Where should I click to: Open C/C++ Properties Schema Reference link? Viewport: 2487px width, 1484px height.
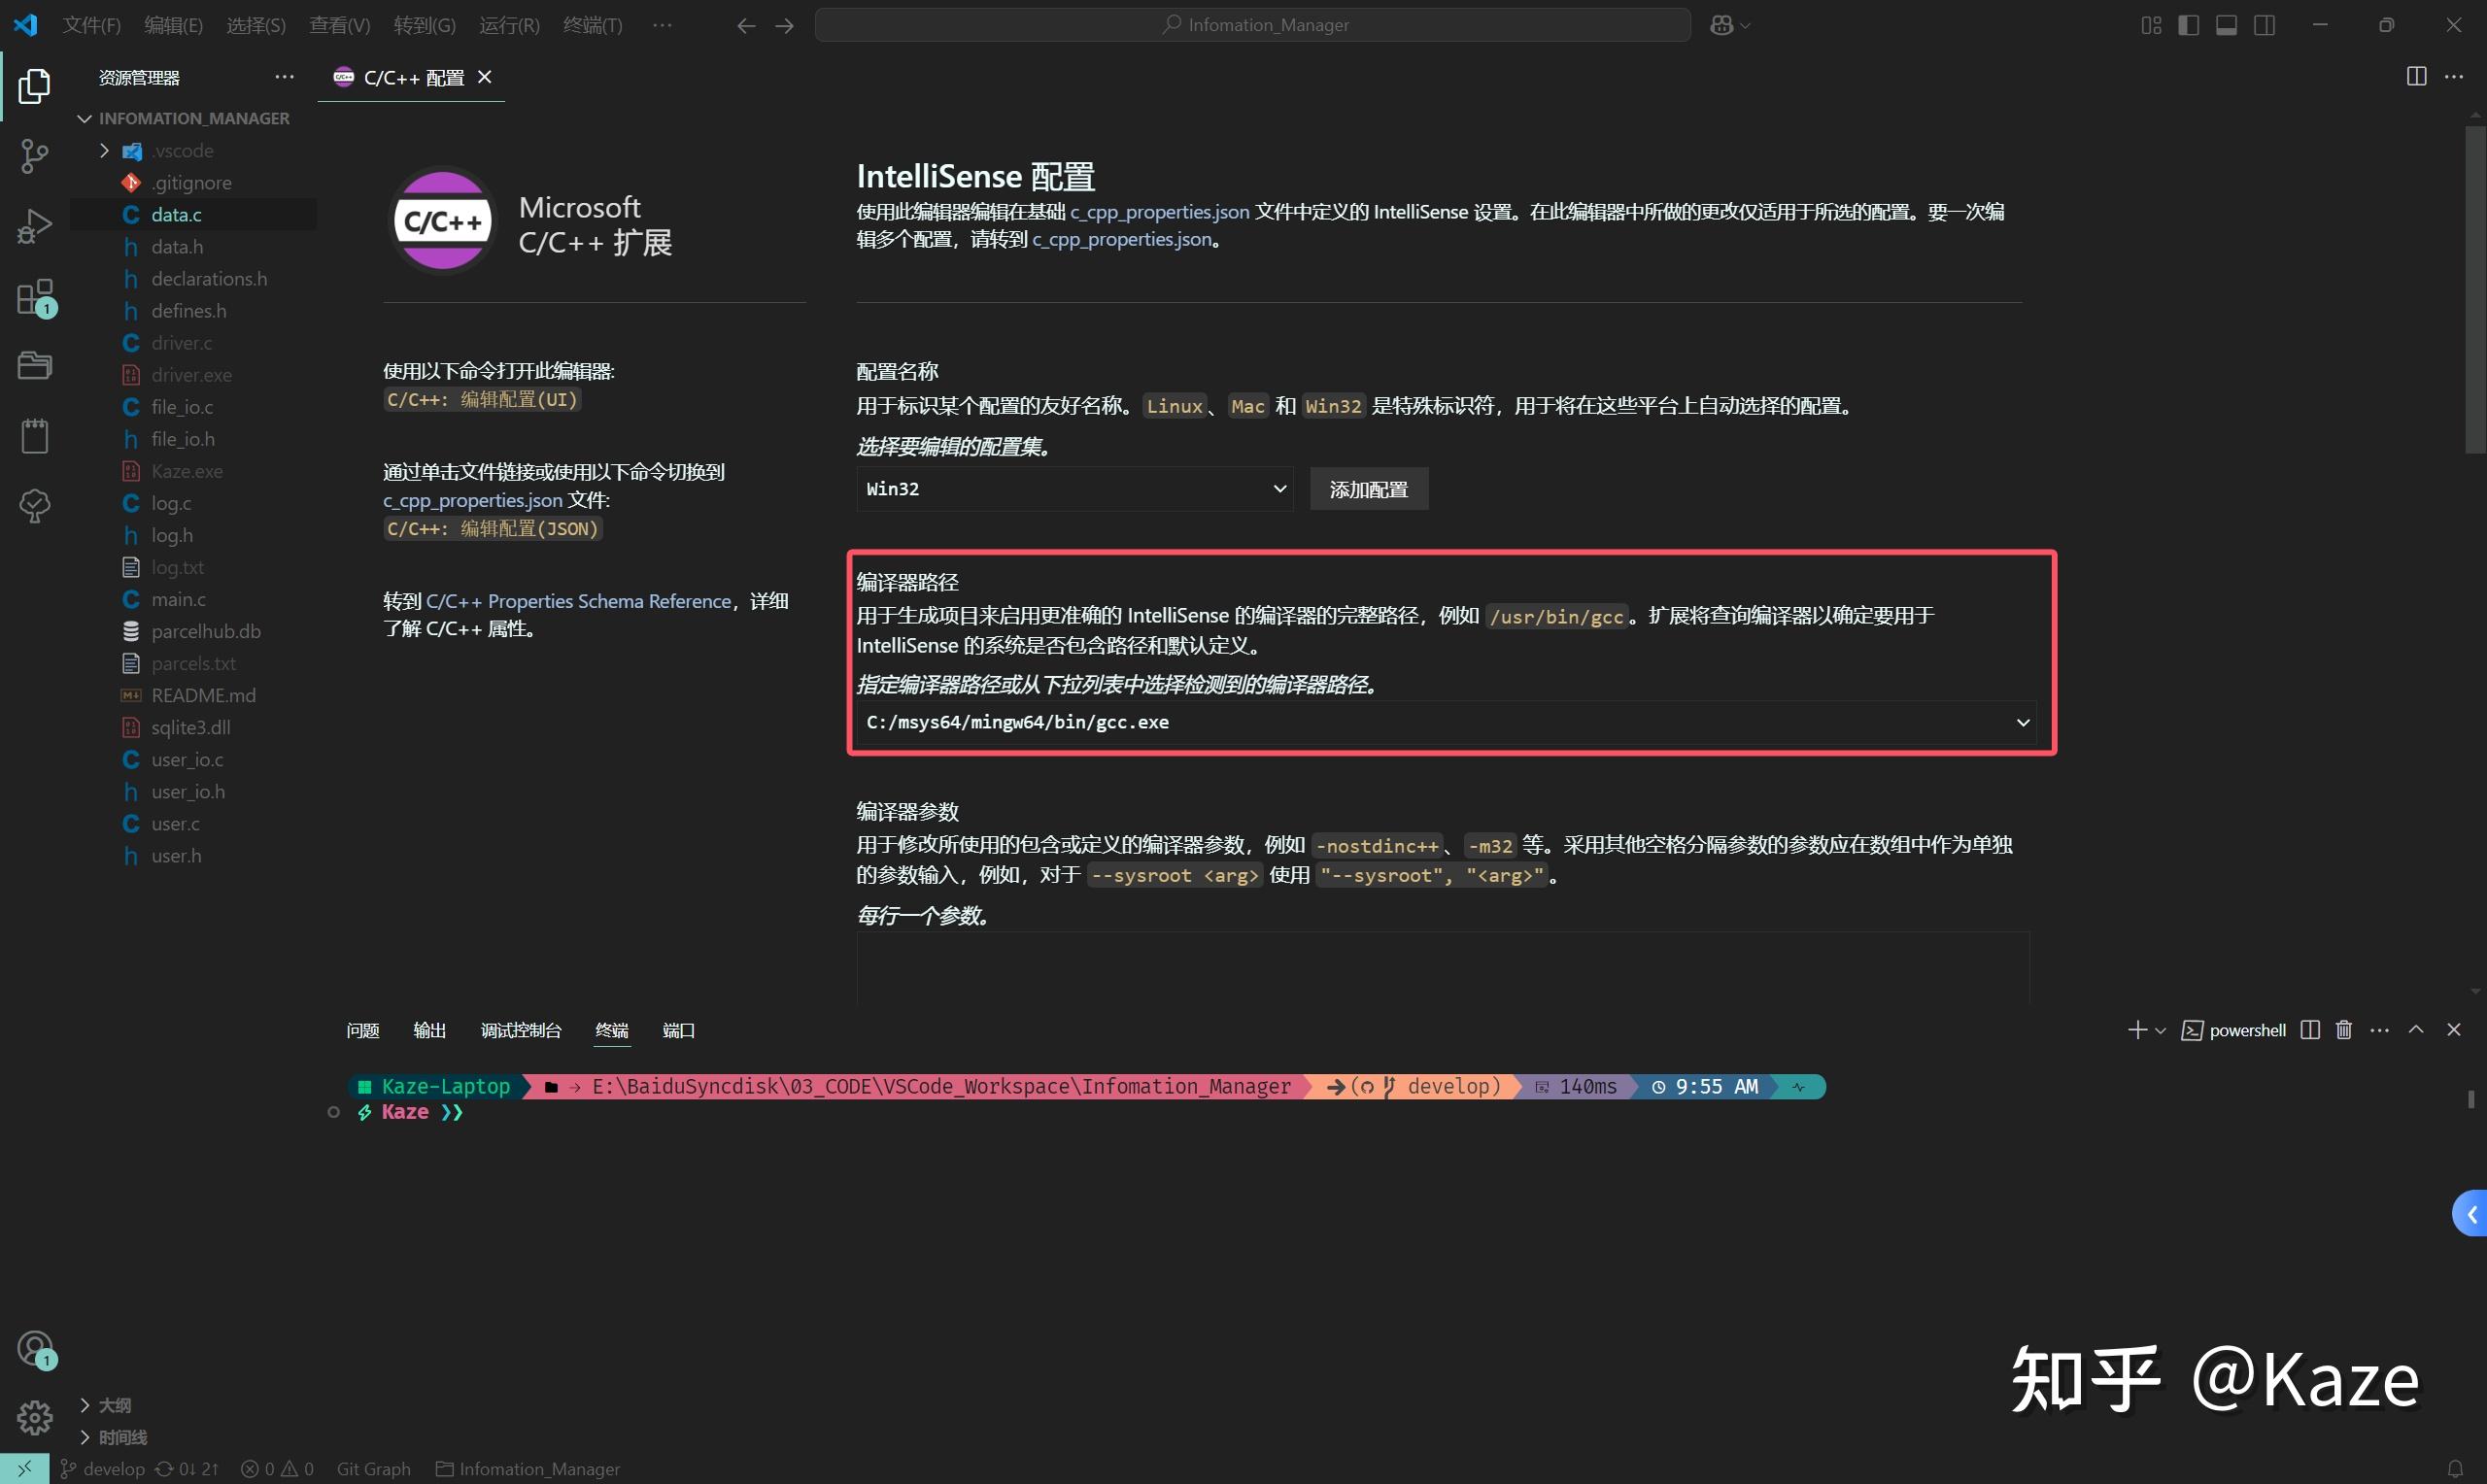[579, 601]
